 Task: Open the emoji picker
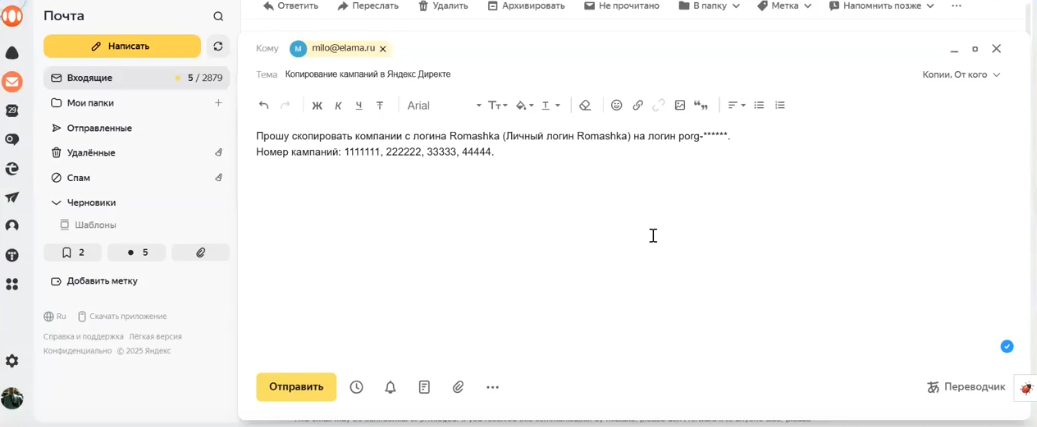[x=616, y=105]
